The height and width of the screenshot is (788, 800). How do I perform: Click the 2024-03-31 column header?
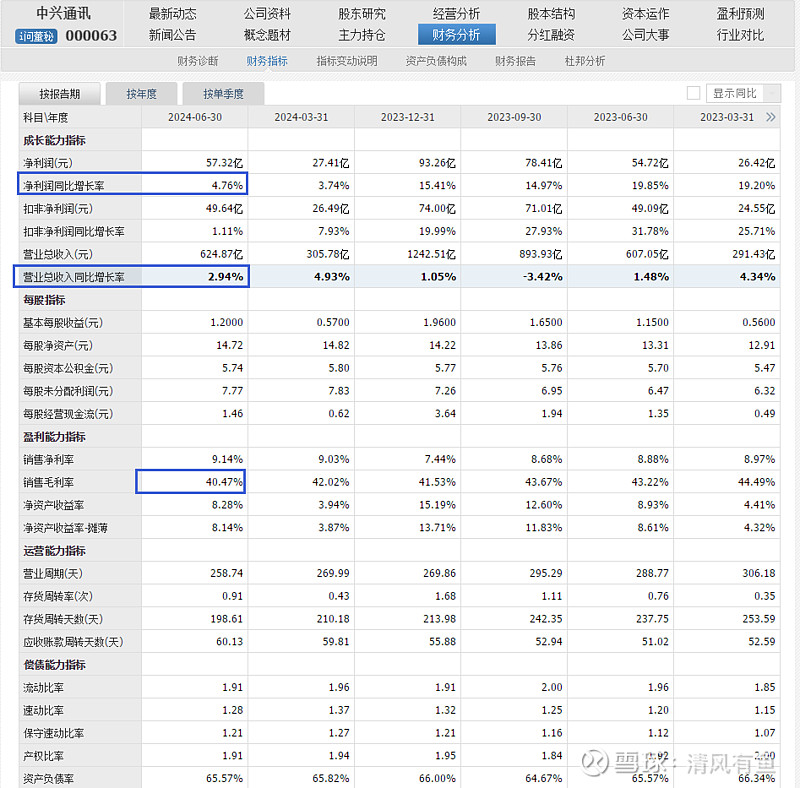coord(301,117)
